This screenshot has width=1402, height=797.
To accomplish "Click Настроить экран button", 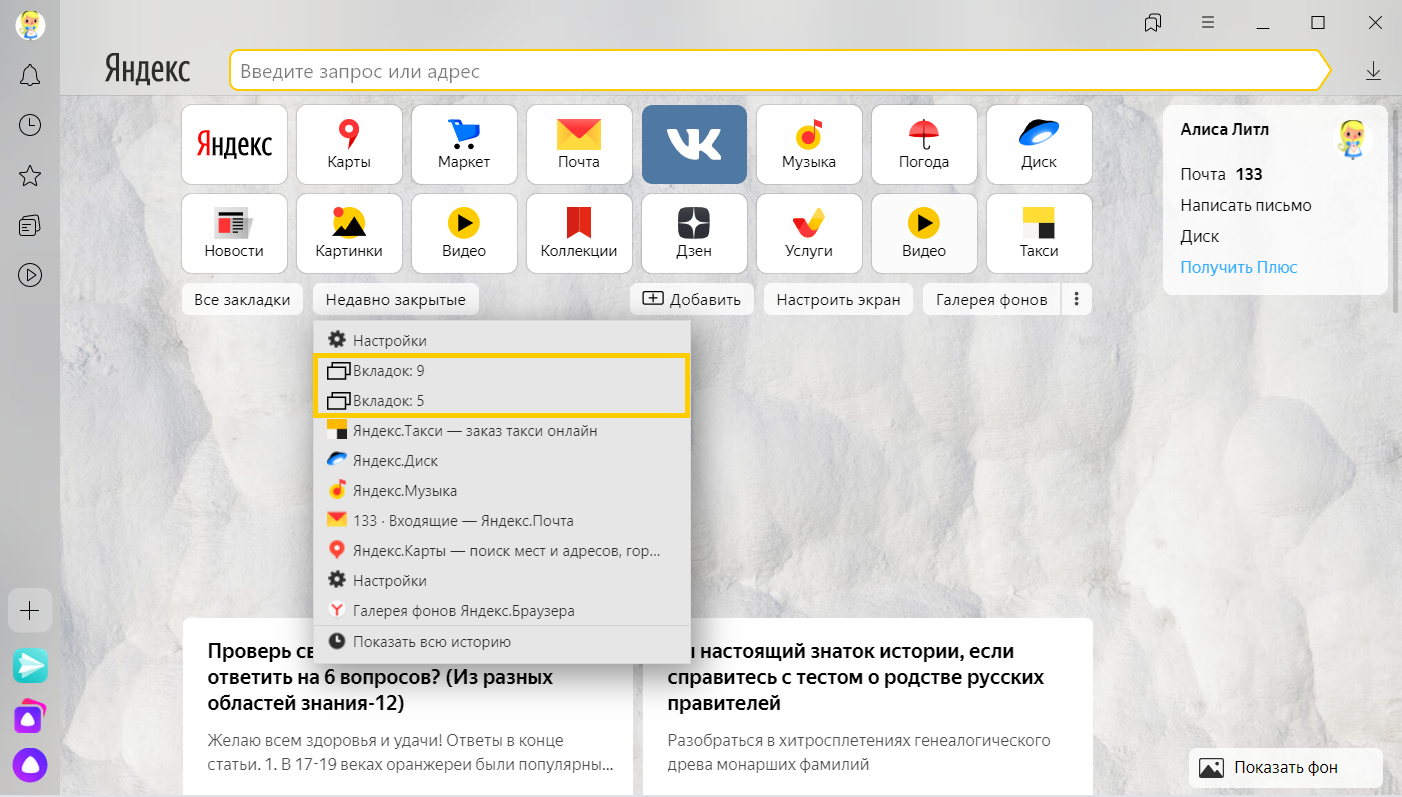I will [838, 299].
